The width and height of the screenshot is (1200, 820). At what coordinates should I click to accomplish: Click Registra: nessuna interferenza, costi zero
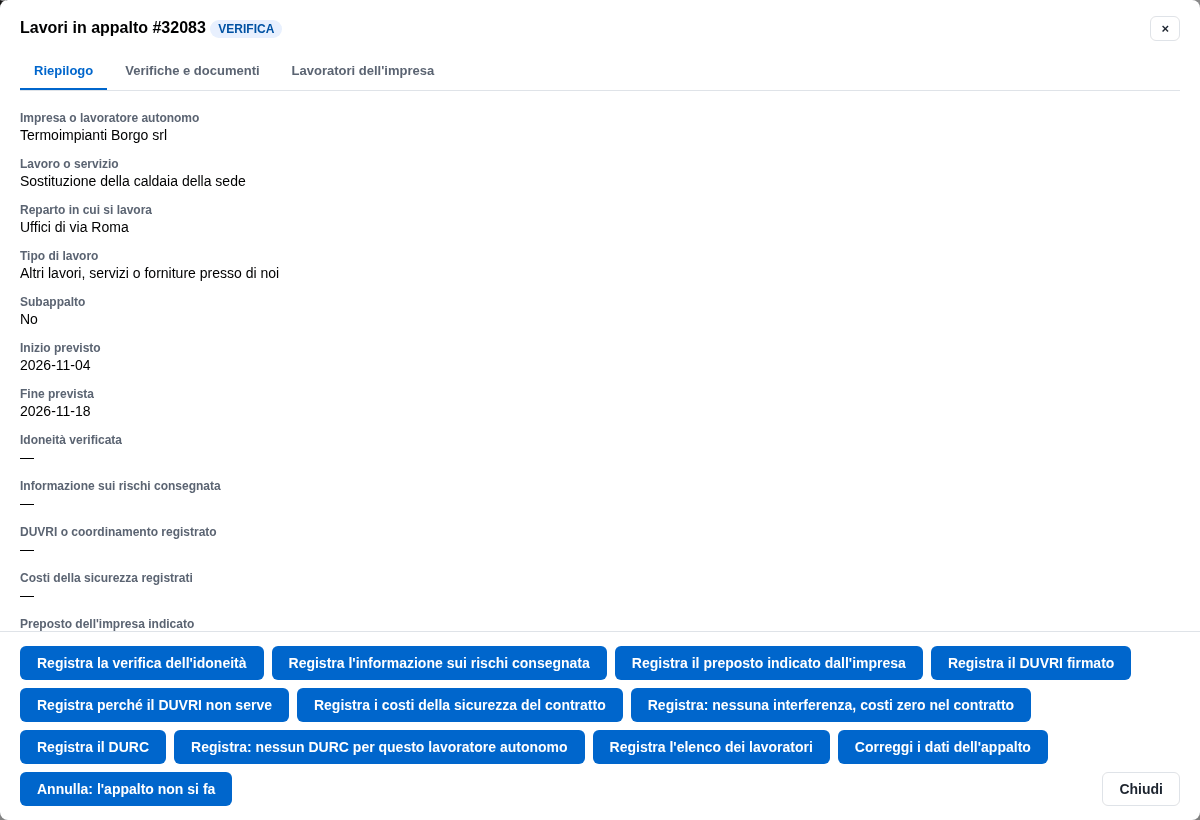tap(831, 705)
